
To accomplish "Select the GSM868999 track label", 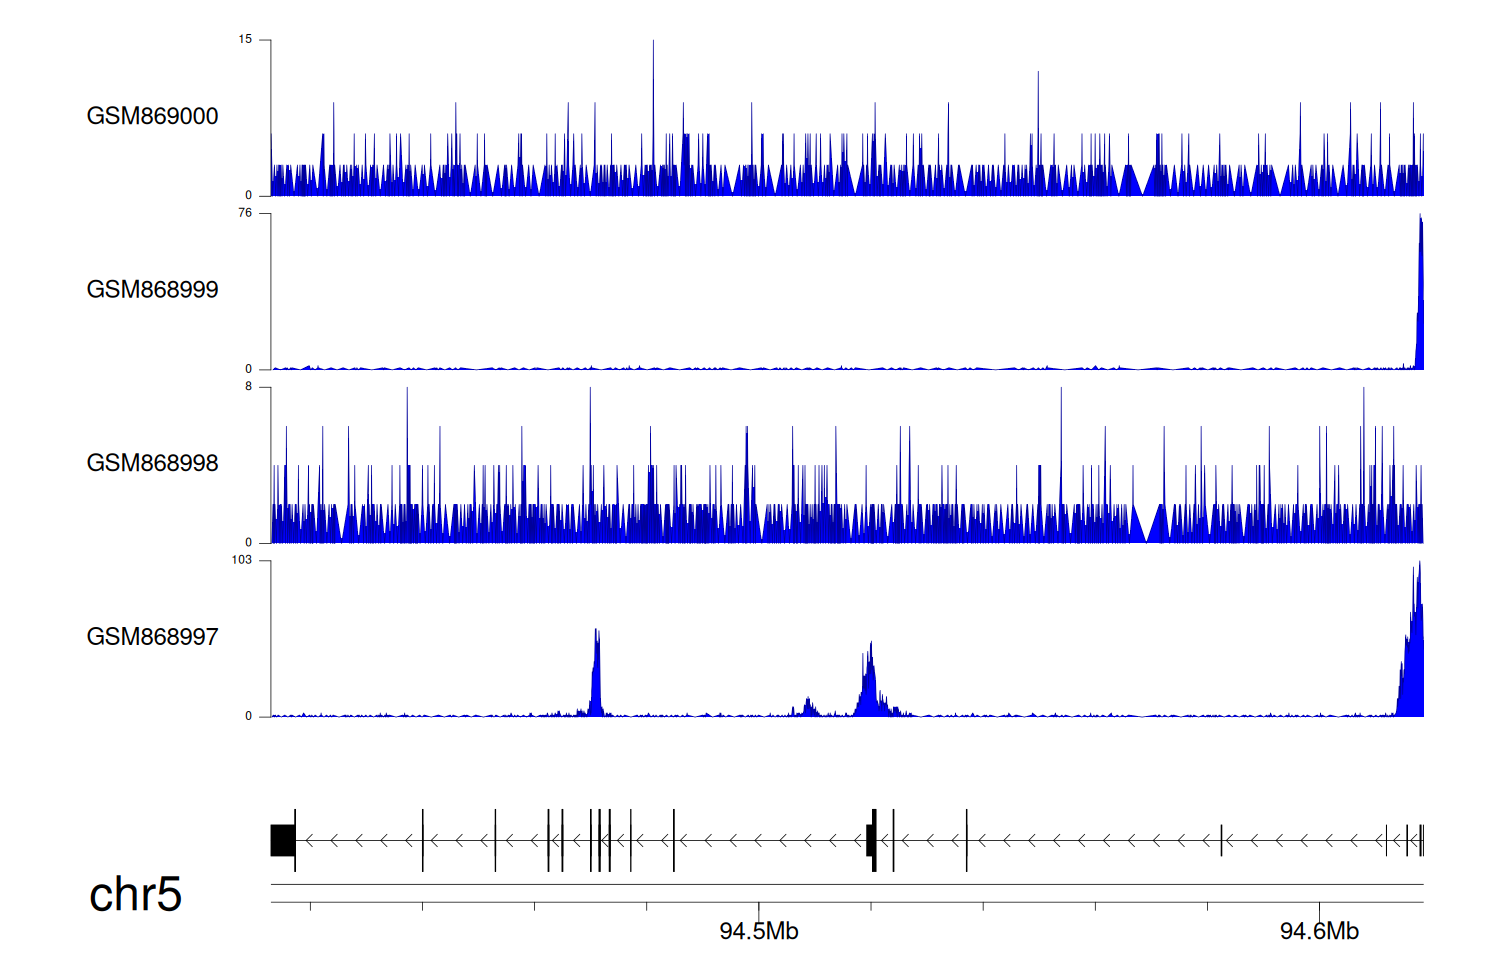I will 152,290.
